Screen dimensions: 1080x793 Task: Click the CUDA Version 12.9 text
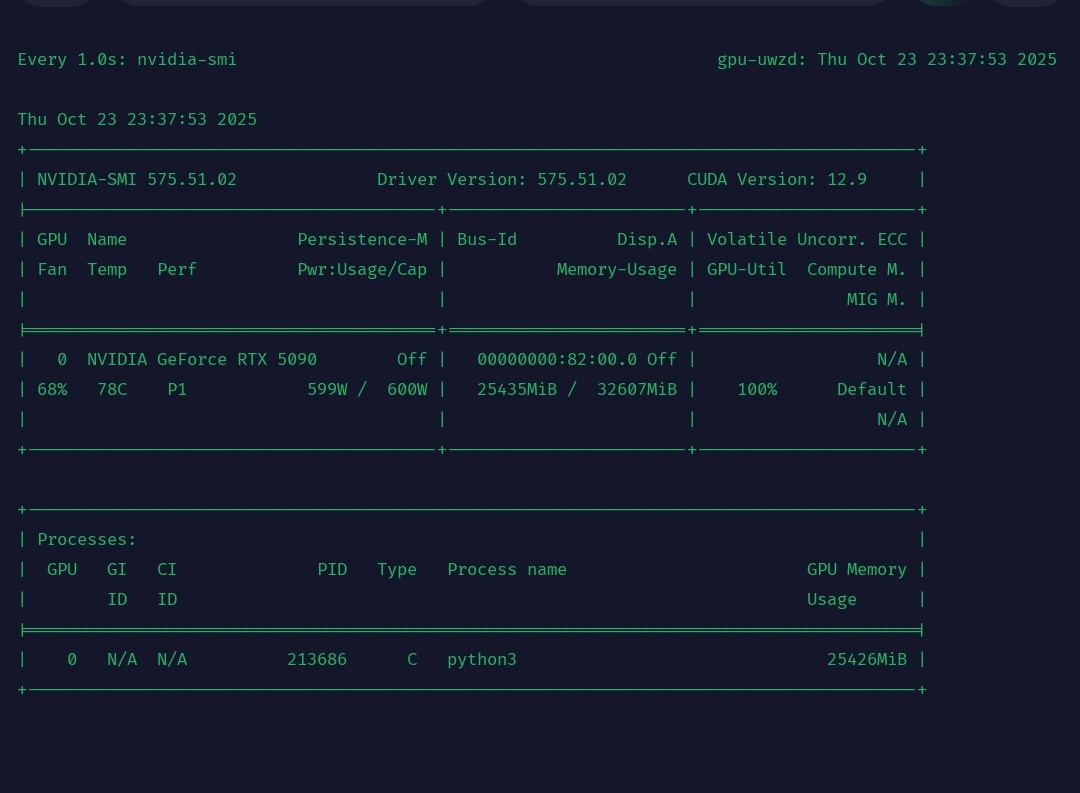[x=776, y=180]
